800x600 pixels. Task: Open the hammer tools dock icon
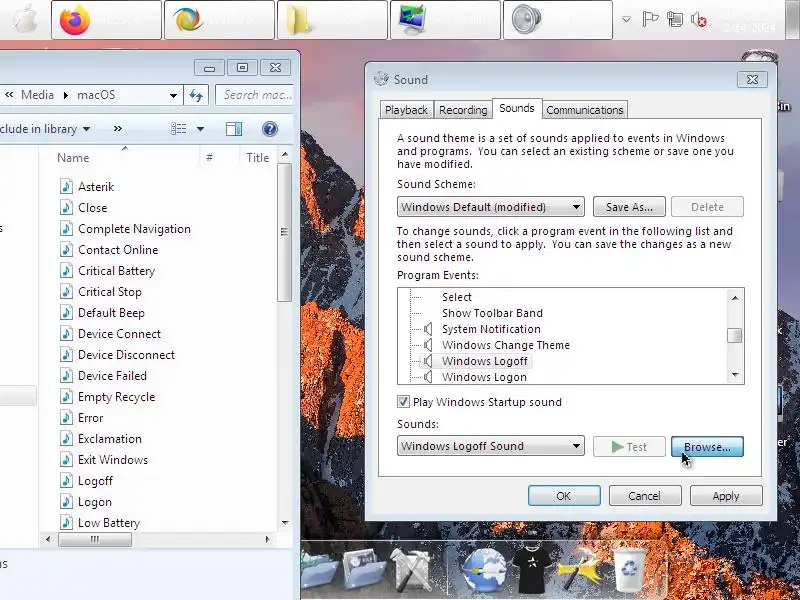[x=579, y=570]
